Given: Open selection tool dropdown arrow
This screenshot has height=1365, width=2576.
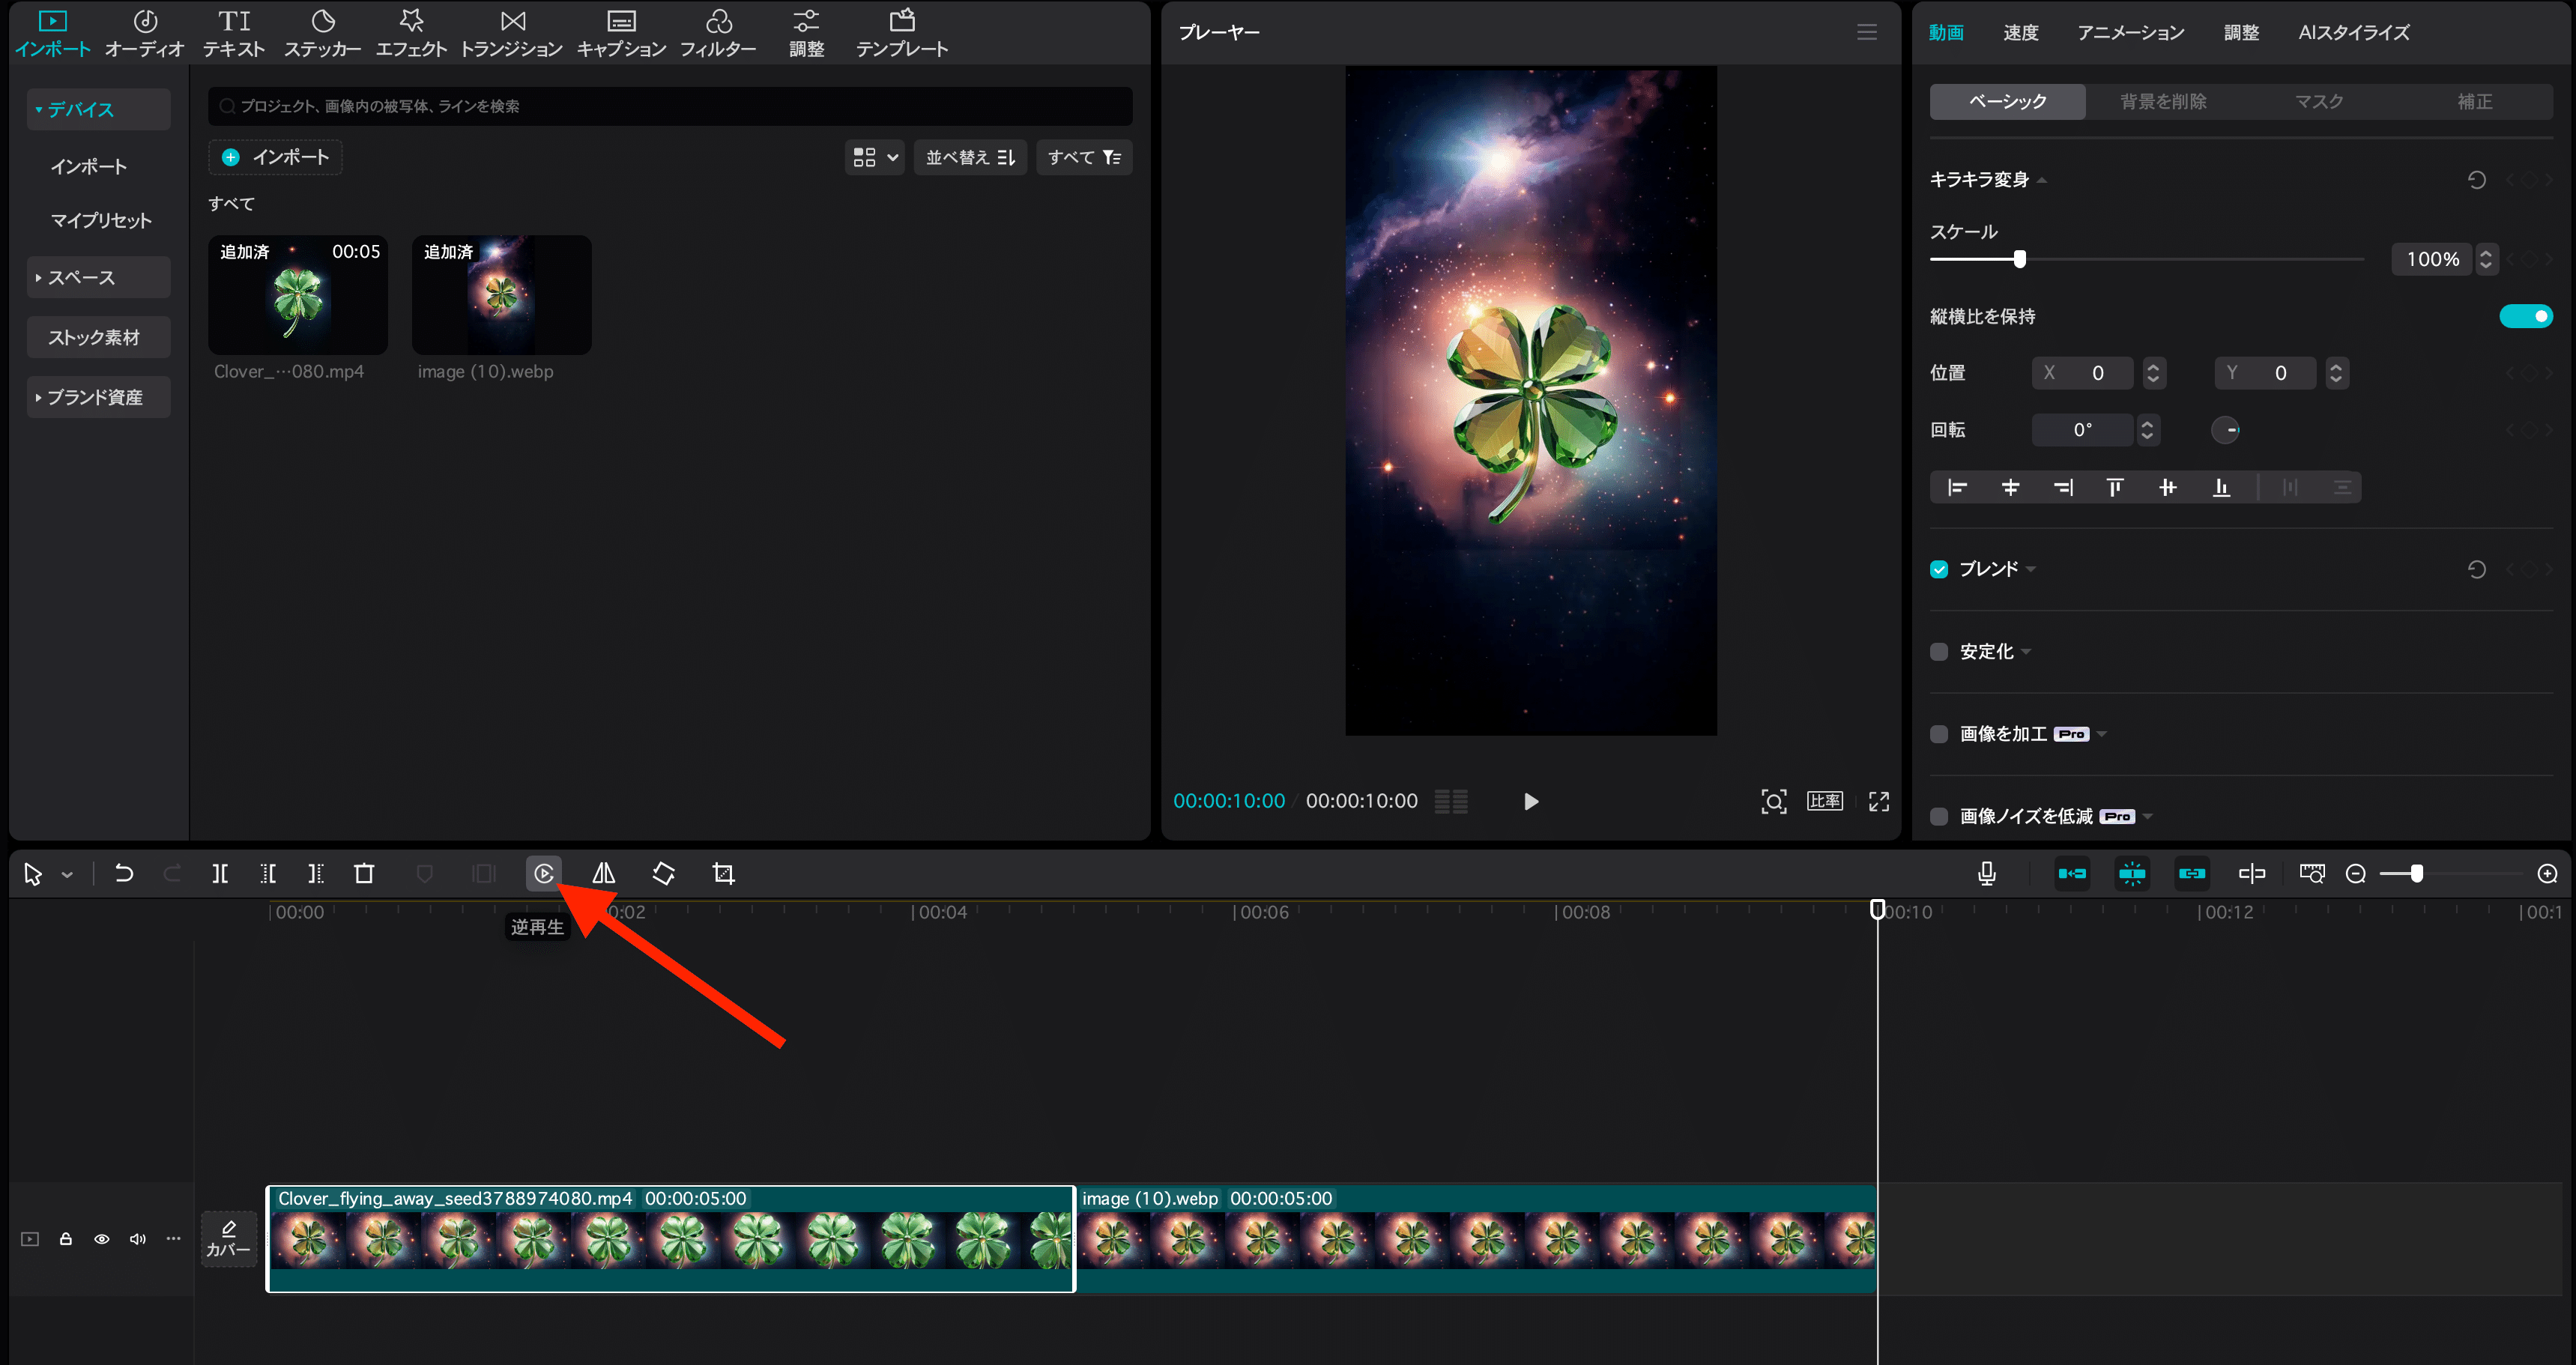Looking at the screenshot, I should point(67,874).
